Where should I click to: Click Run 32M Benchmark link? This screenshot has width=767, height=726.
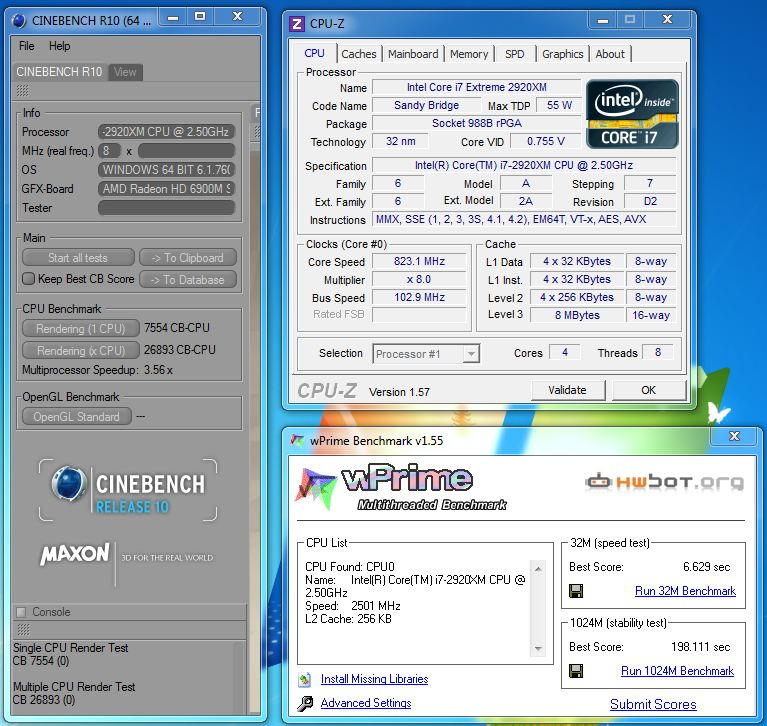pos(685,591)
